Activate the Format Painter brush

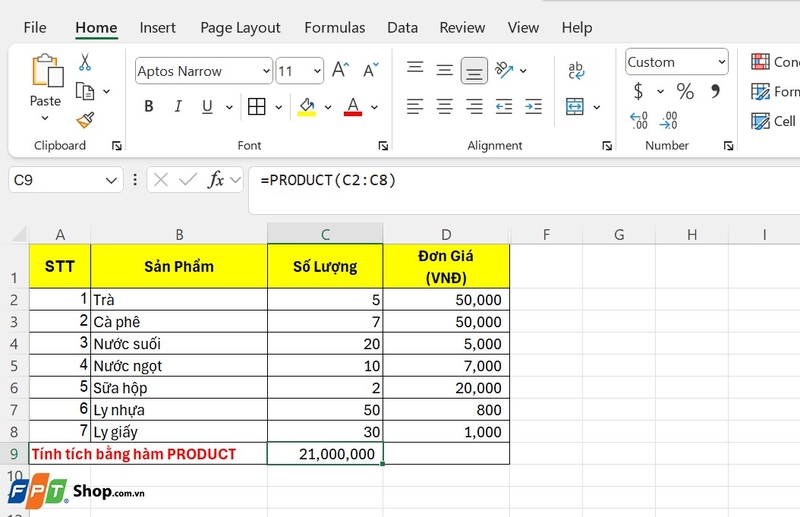click(x=85, y=120)
